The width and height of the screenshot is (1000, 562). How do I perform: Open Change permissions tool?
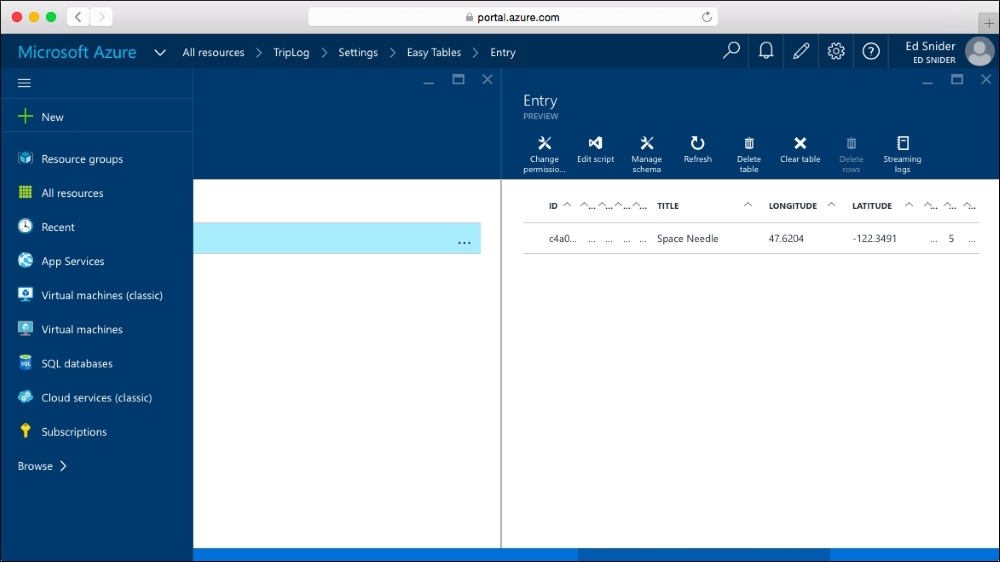coord(544,154)
